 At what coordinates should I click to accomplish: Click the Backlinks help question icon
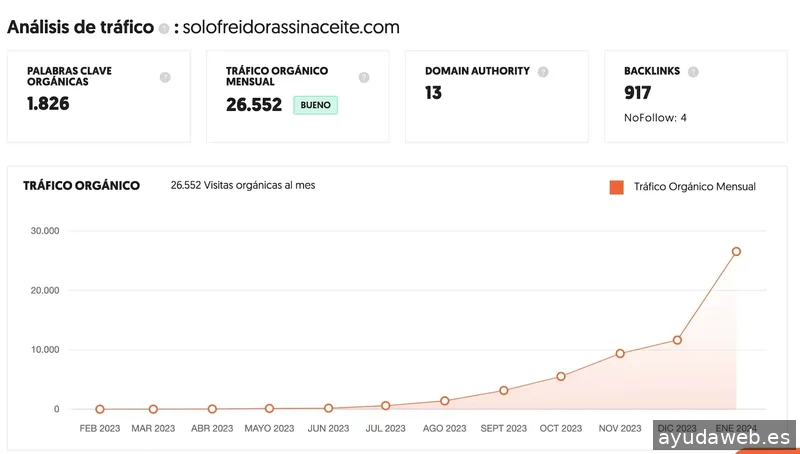(x=693, y=72)
